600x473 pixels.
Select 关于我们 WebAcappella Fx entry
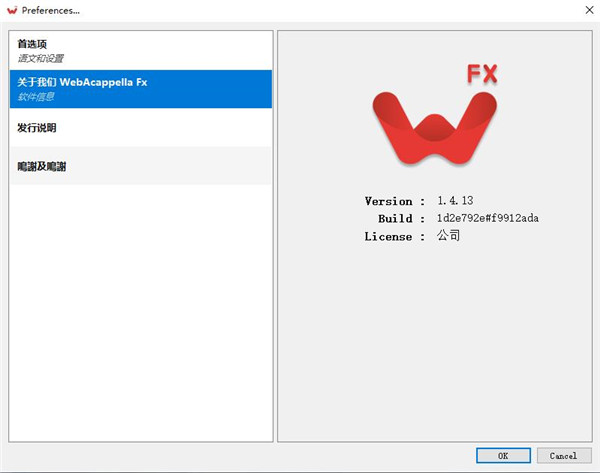[141, 89]
